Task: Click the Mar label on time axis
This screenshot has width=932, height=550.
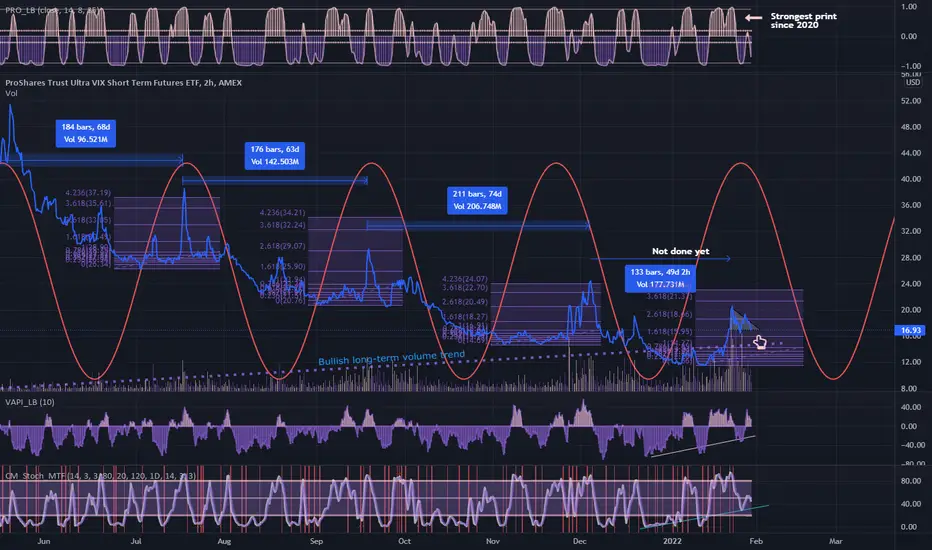Action: [836, 541]
